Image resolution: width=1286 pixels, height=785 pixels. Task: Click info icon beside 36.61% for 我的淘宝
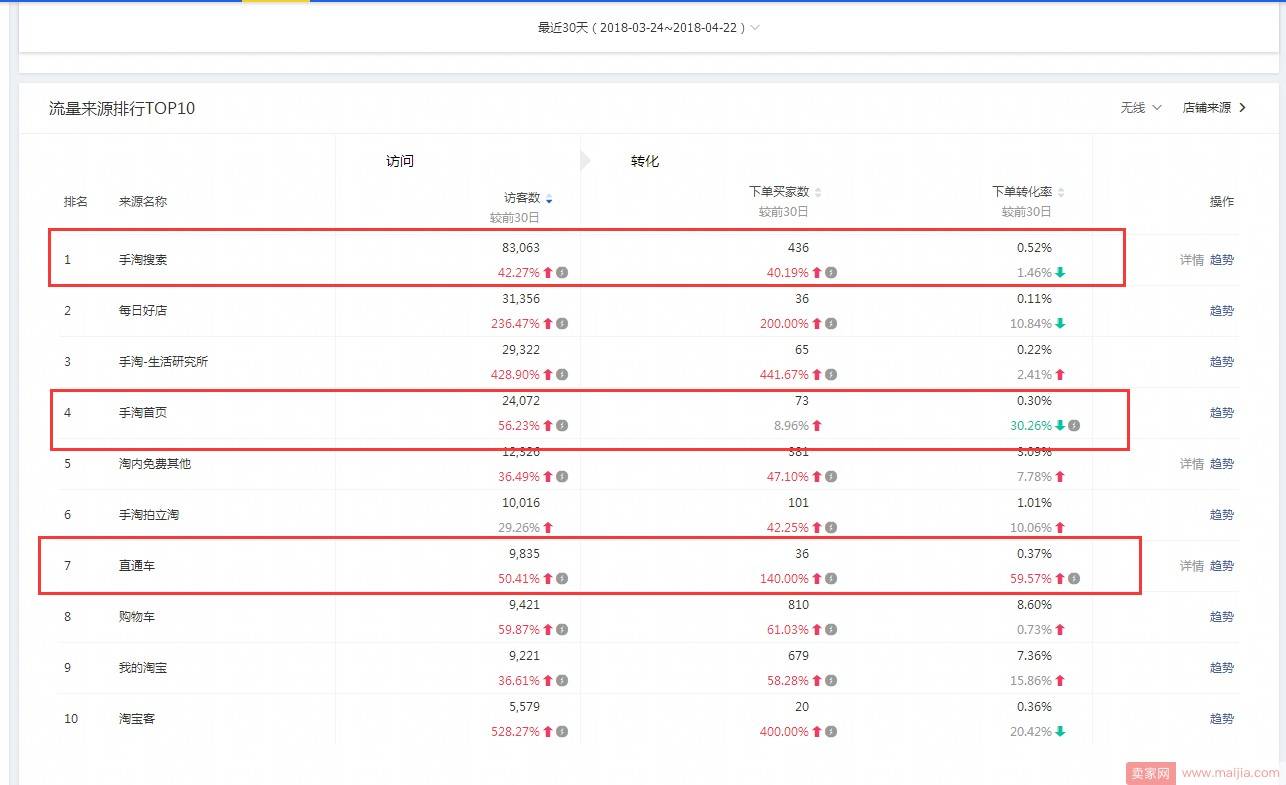pos(563,681)
